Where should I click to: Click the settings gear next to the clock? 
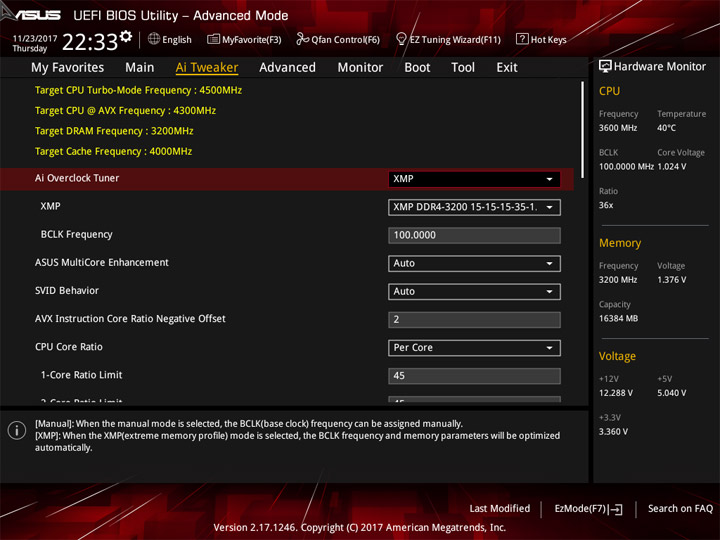point(126,36)
